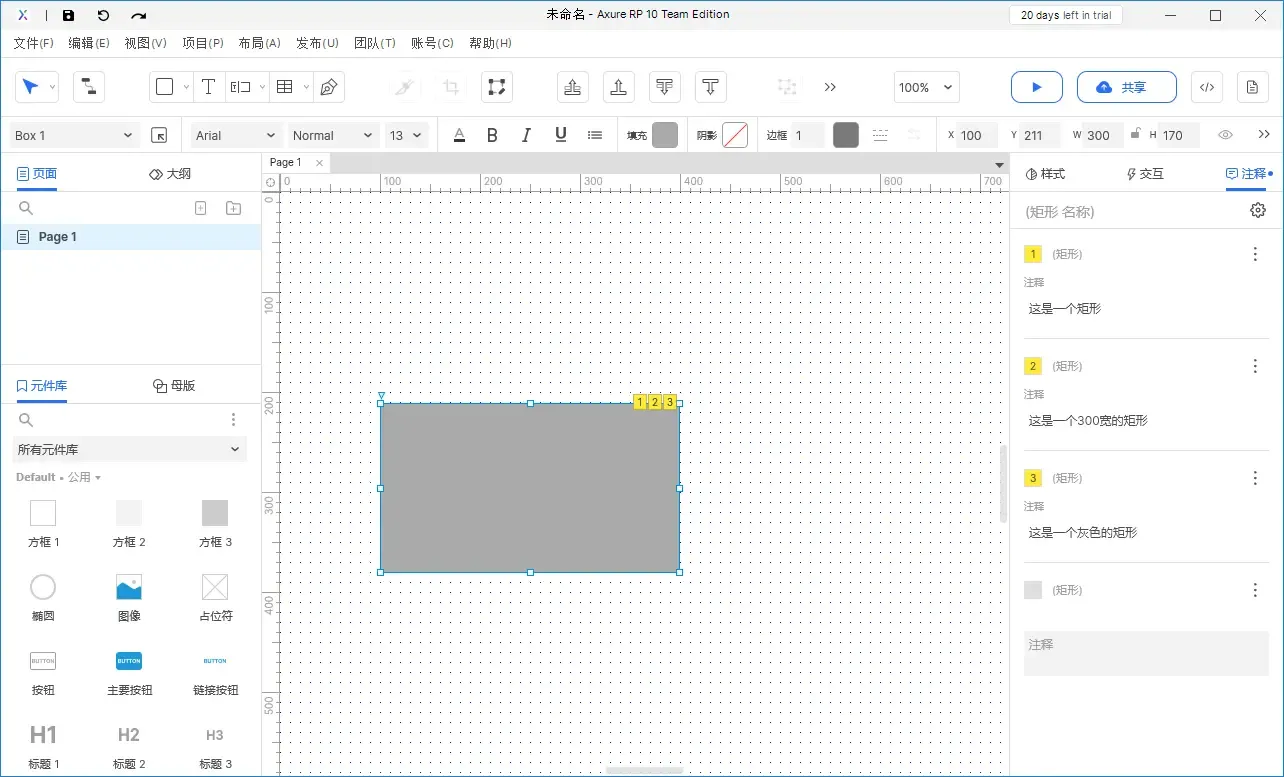Select the Text tool in toolbar
Screen dimensions: 1284x777
208,87
